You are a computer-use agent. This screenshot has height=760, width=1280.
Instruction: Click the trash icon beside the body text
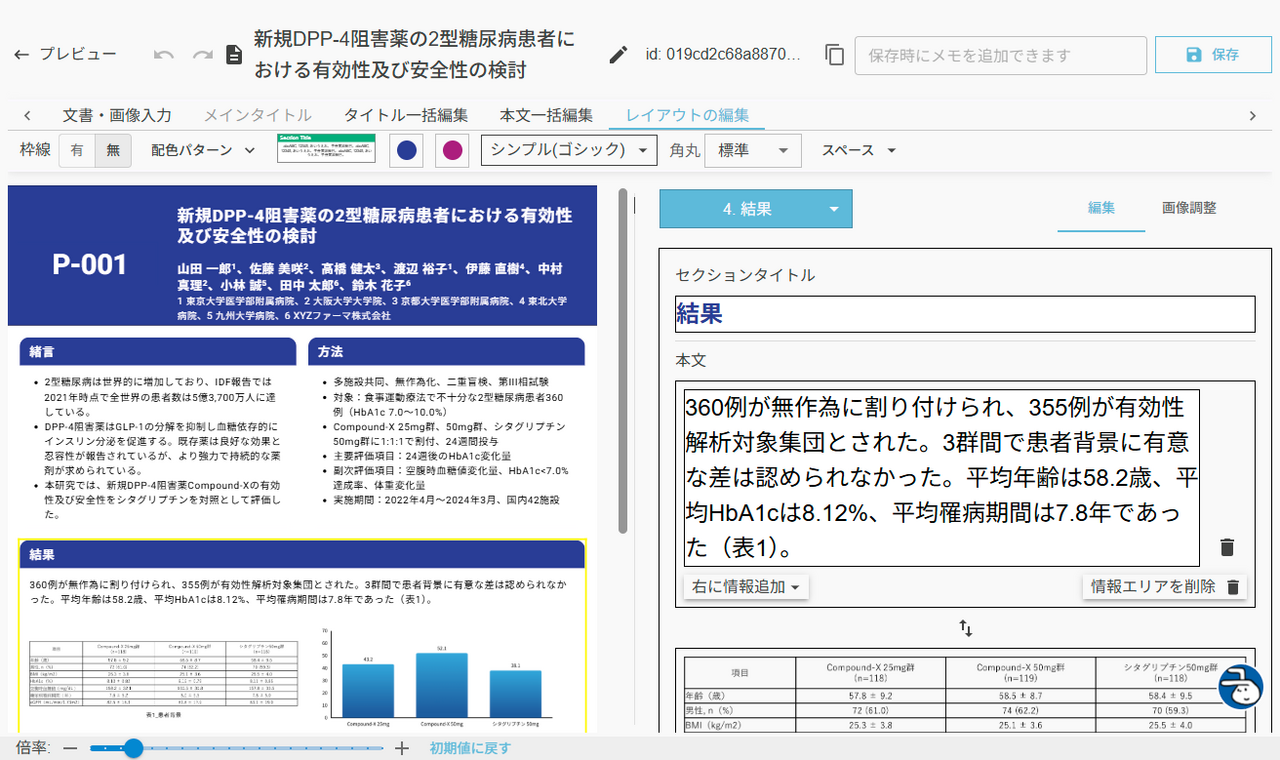[1227, 547]
